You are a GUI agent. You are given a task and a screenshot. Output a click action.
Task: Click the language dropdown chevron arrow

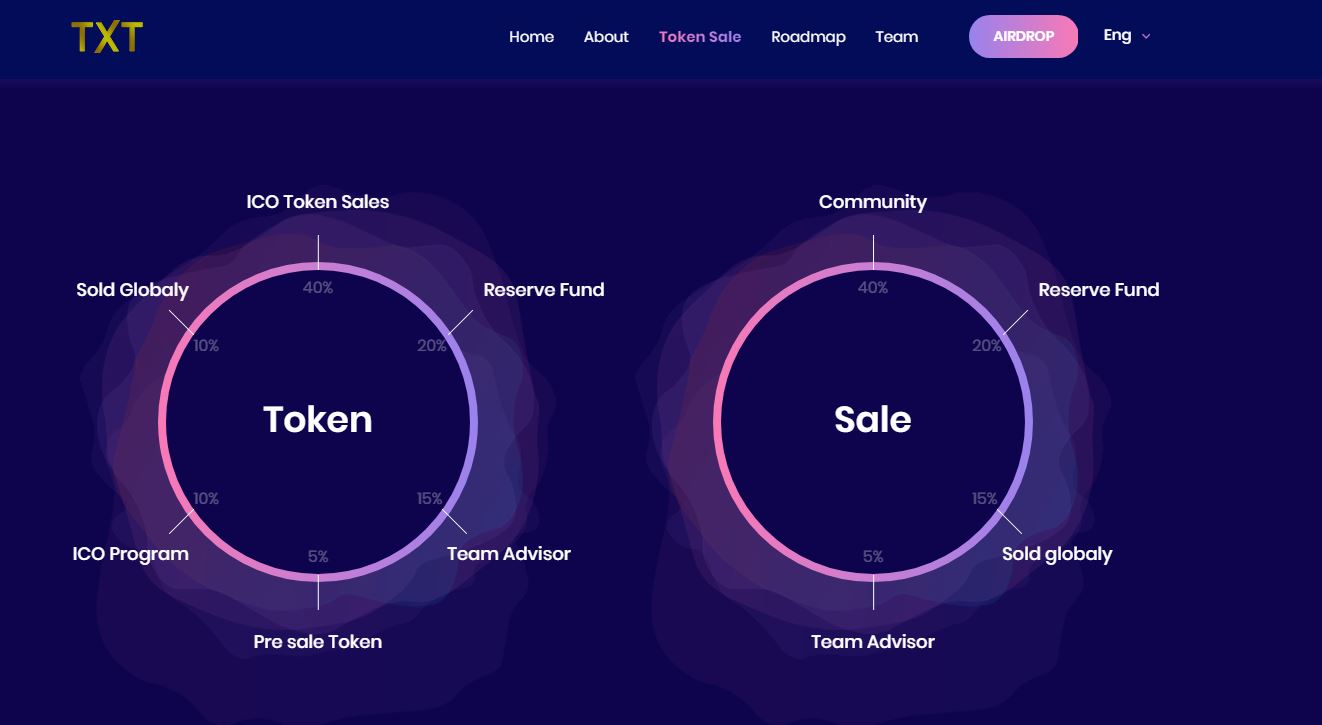coord(1146,37)
